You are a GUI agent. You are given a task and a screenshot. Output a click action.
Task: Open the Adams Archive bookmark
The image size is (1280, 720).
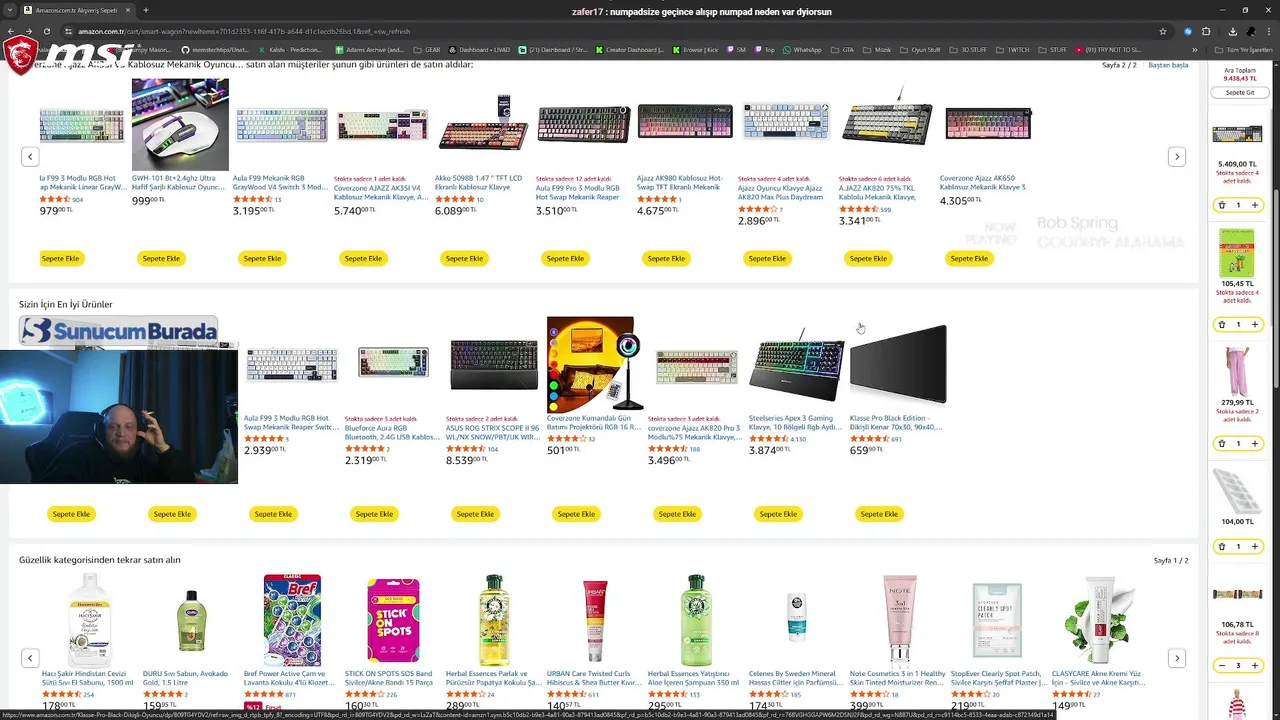(369, 49)
